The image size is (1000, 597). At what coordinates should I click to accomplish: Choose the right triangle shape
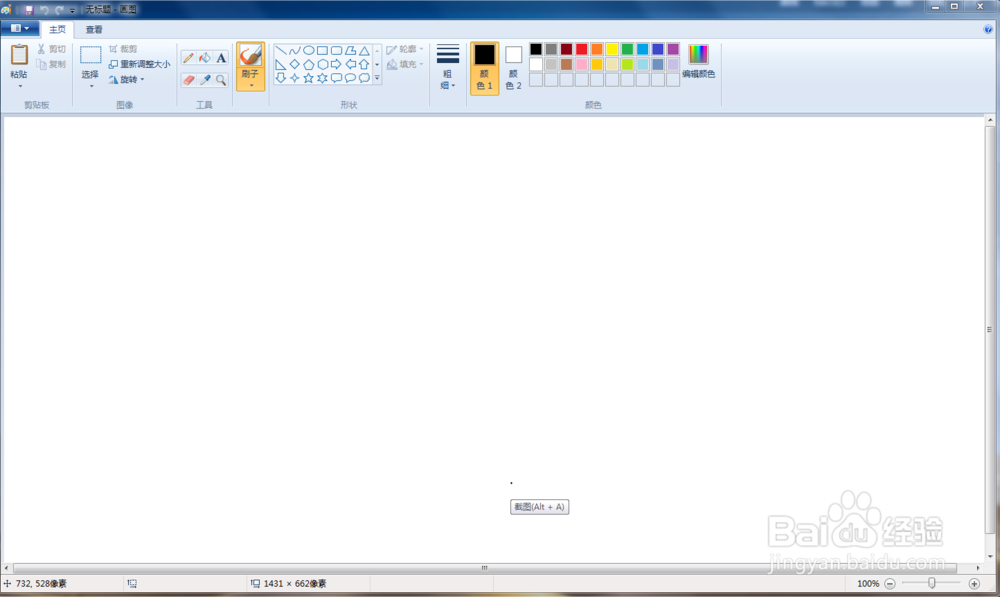pos(281,64)
